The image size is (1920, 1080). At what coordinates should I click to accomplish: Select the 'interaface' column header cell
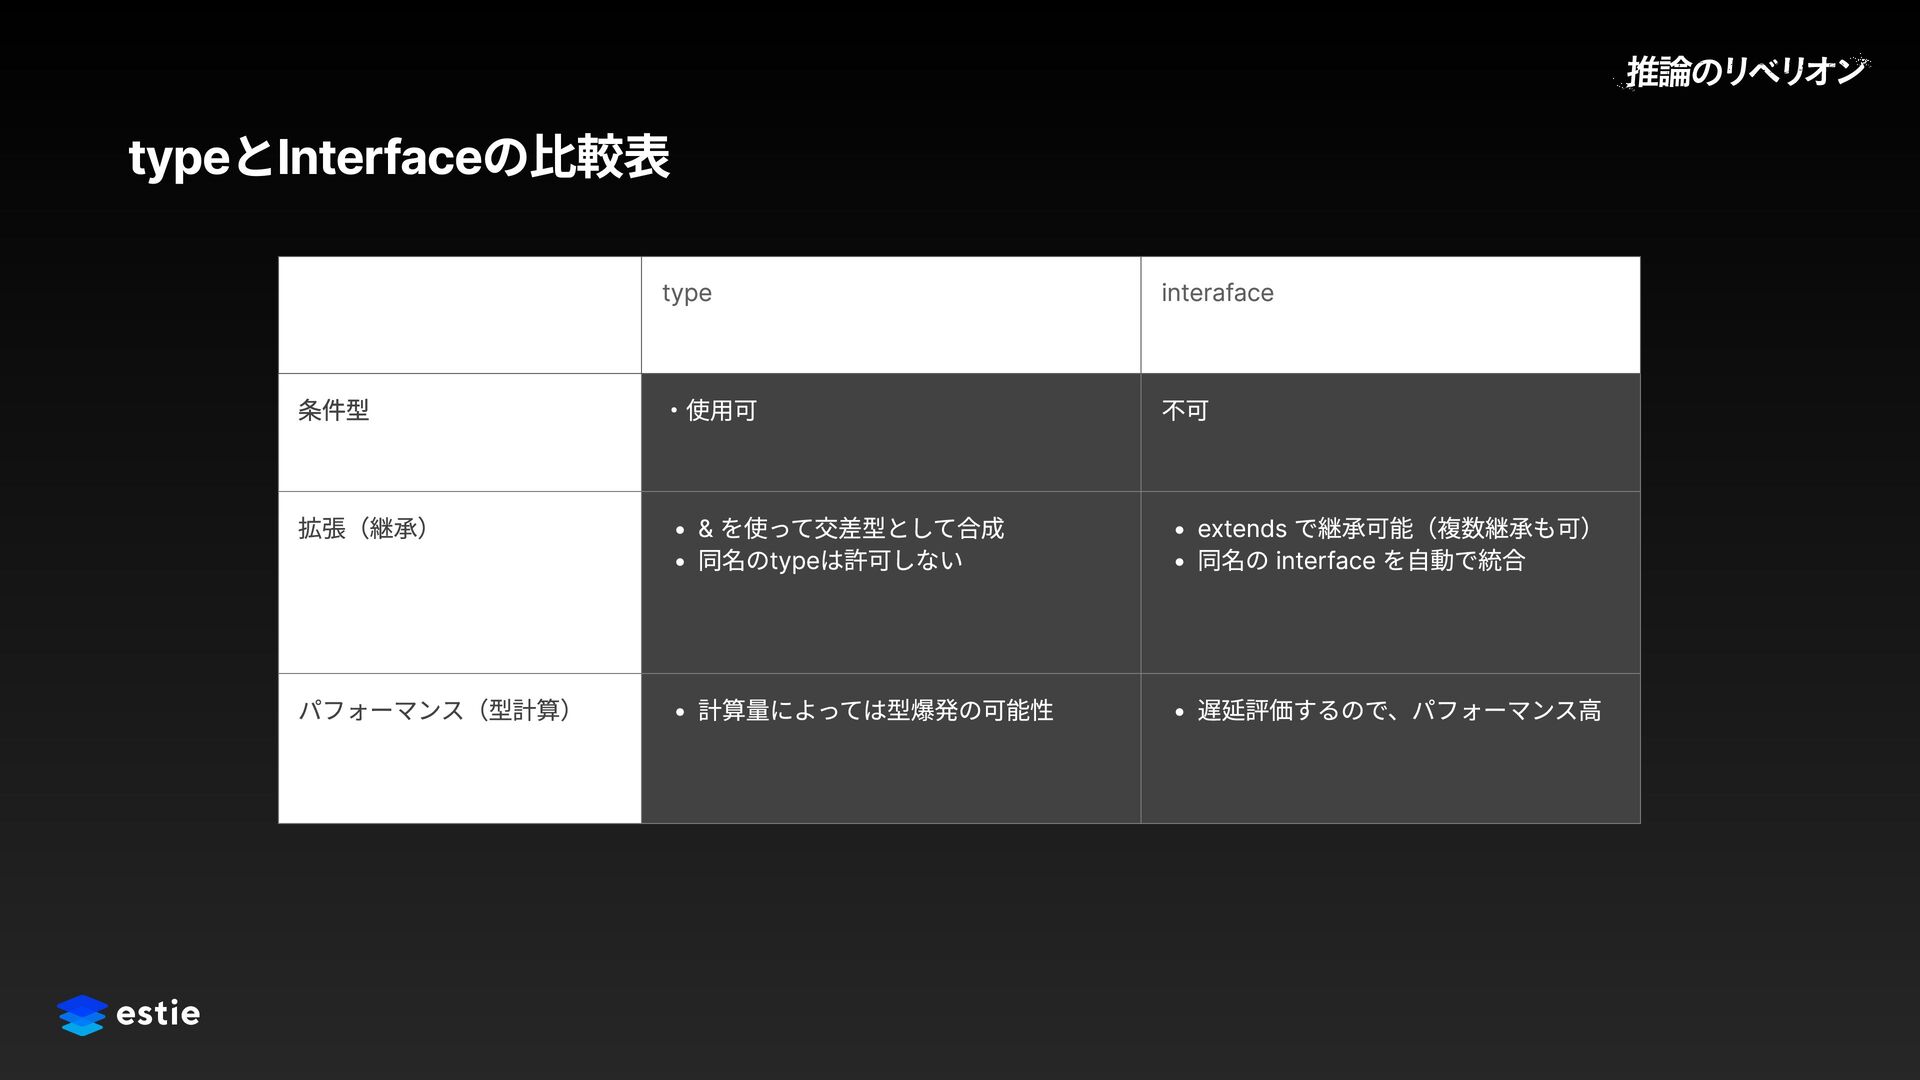[1217, 293]
